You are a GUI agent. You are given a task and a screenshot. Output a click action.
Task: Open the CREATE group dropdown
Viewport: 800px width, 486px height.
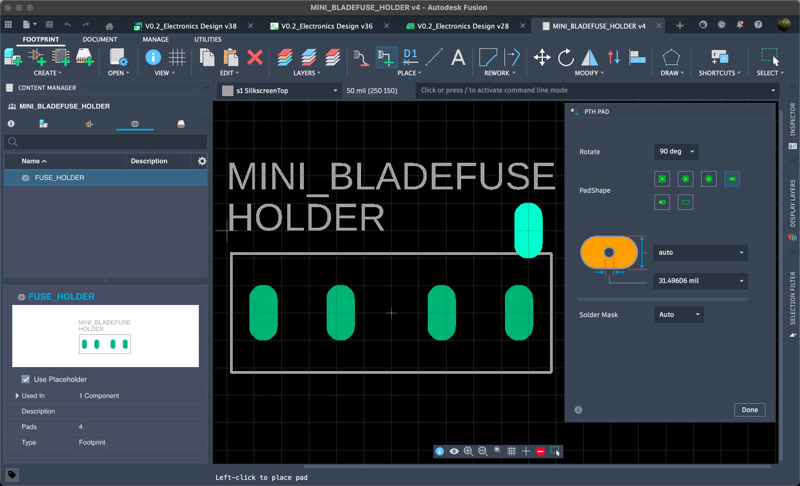tap(47, 73)
